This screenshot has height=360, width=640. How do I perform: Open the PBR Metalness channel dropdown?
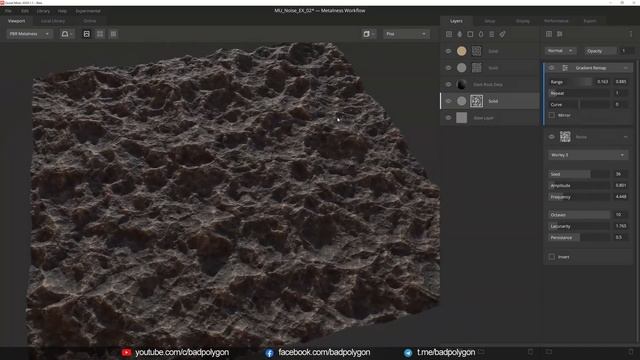tap(29, 34)
